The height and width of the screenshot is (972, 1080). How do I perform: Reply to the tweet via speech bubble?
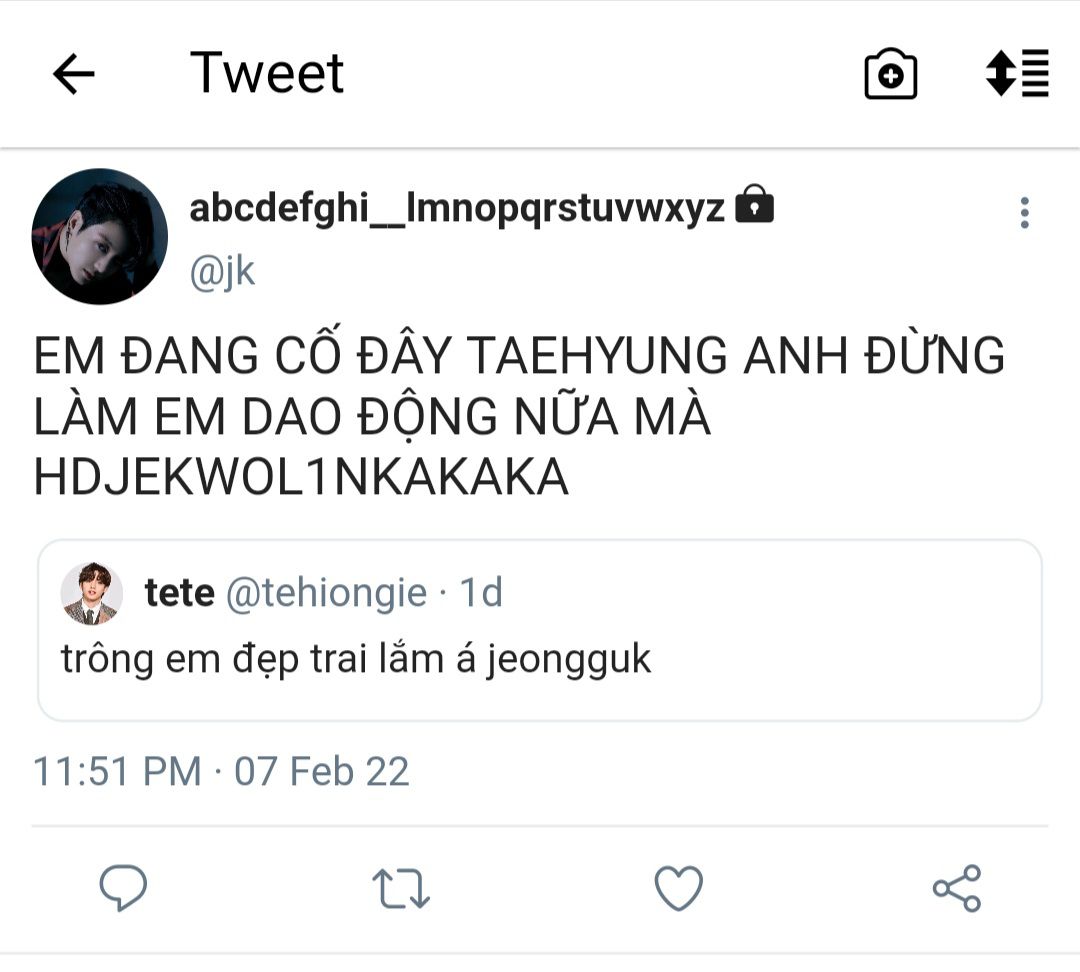pyautogui.click(x=123, y=888)
